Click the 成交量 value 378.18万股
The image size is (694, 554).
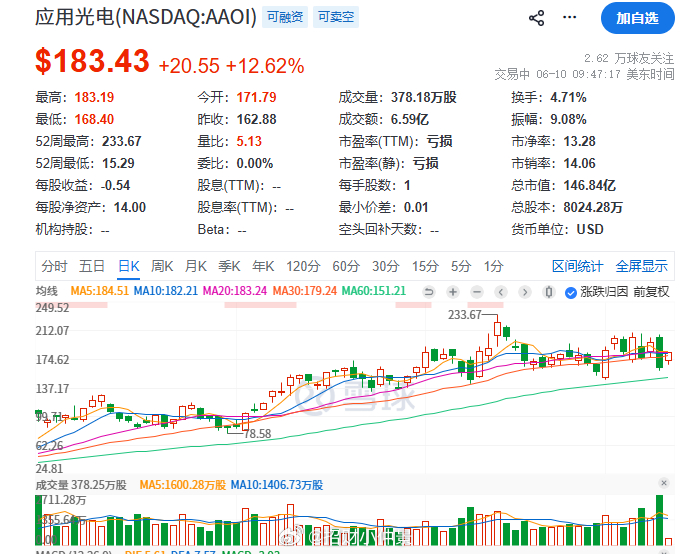[x=424, y=97]
